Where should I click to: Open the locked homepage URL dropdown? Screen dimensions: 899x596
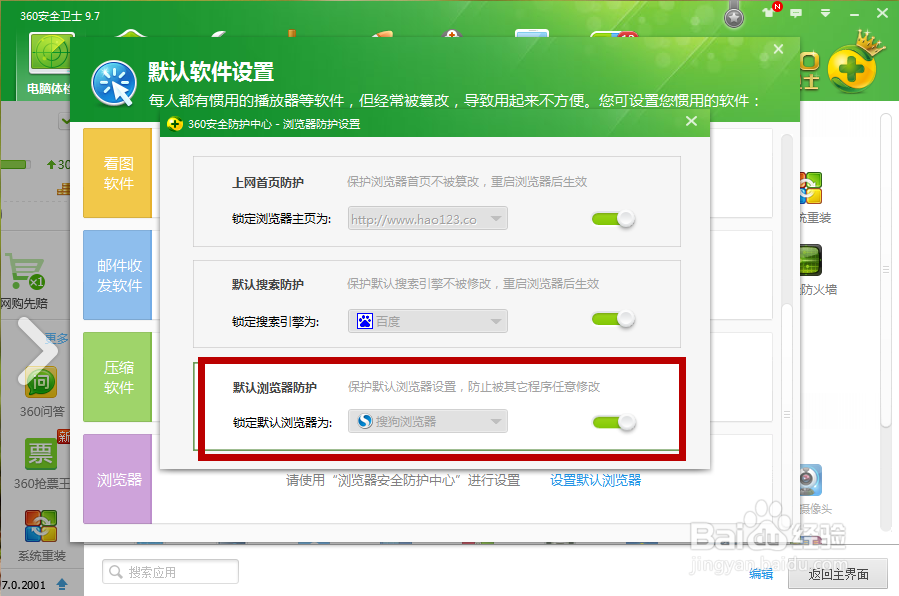pyautogui.click(x=428, y=219)
